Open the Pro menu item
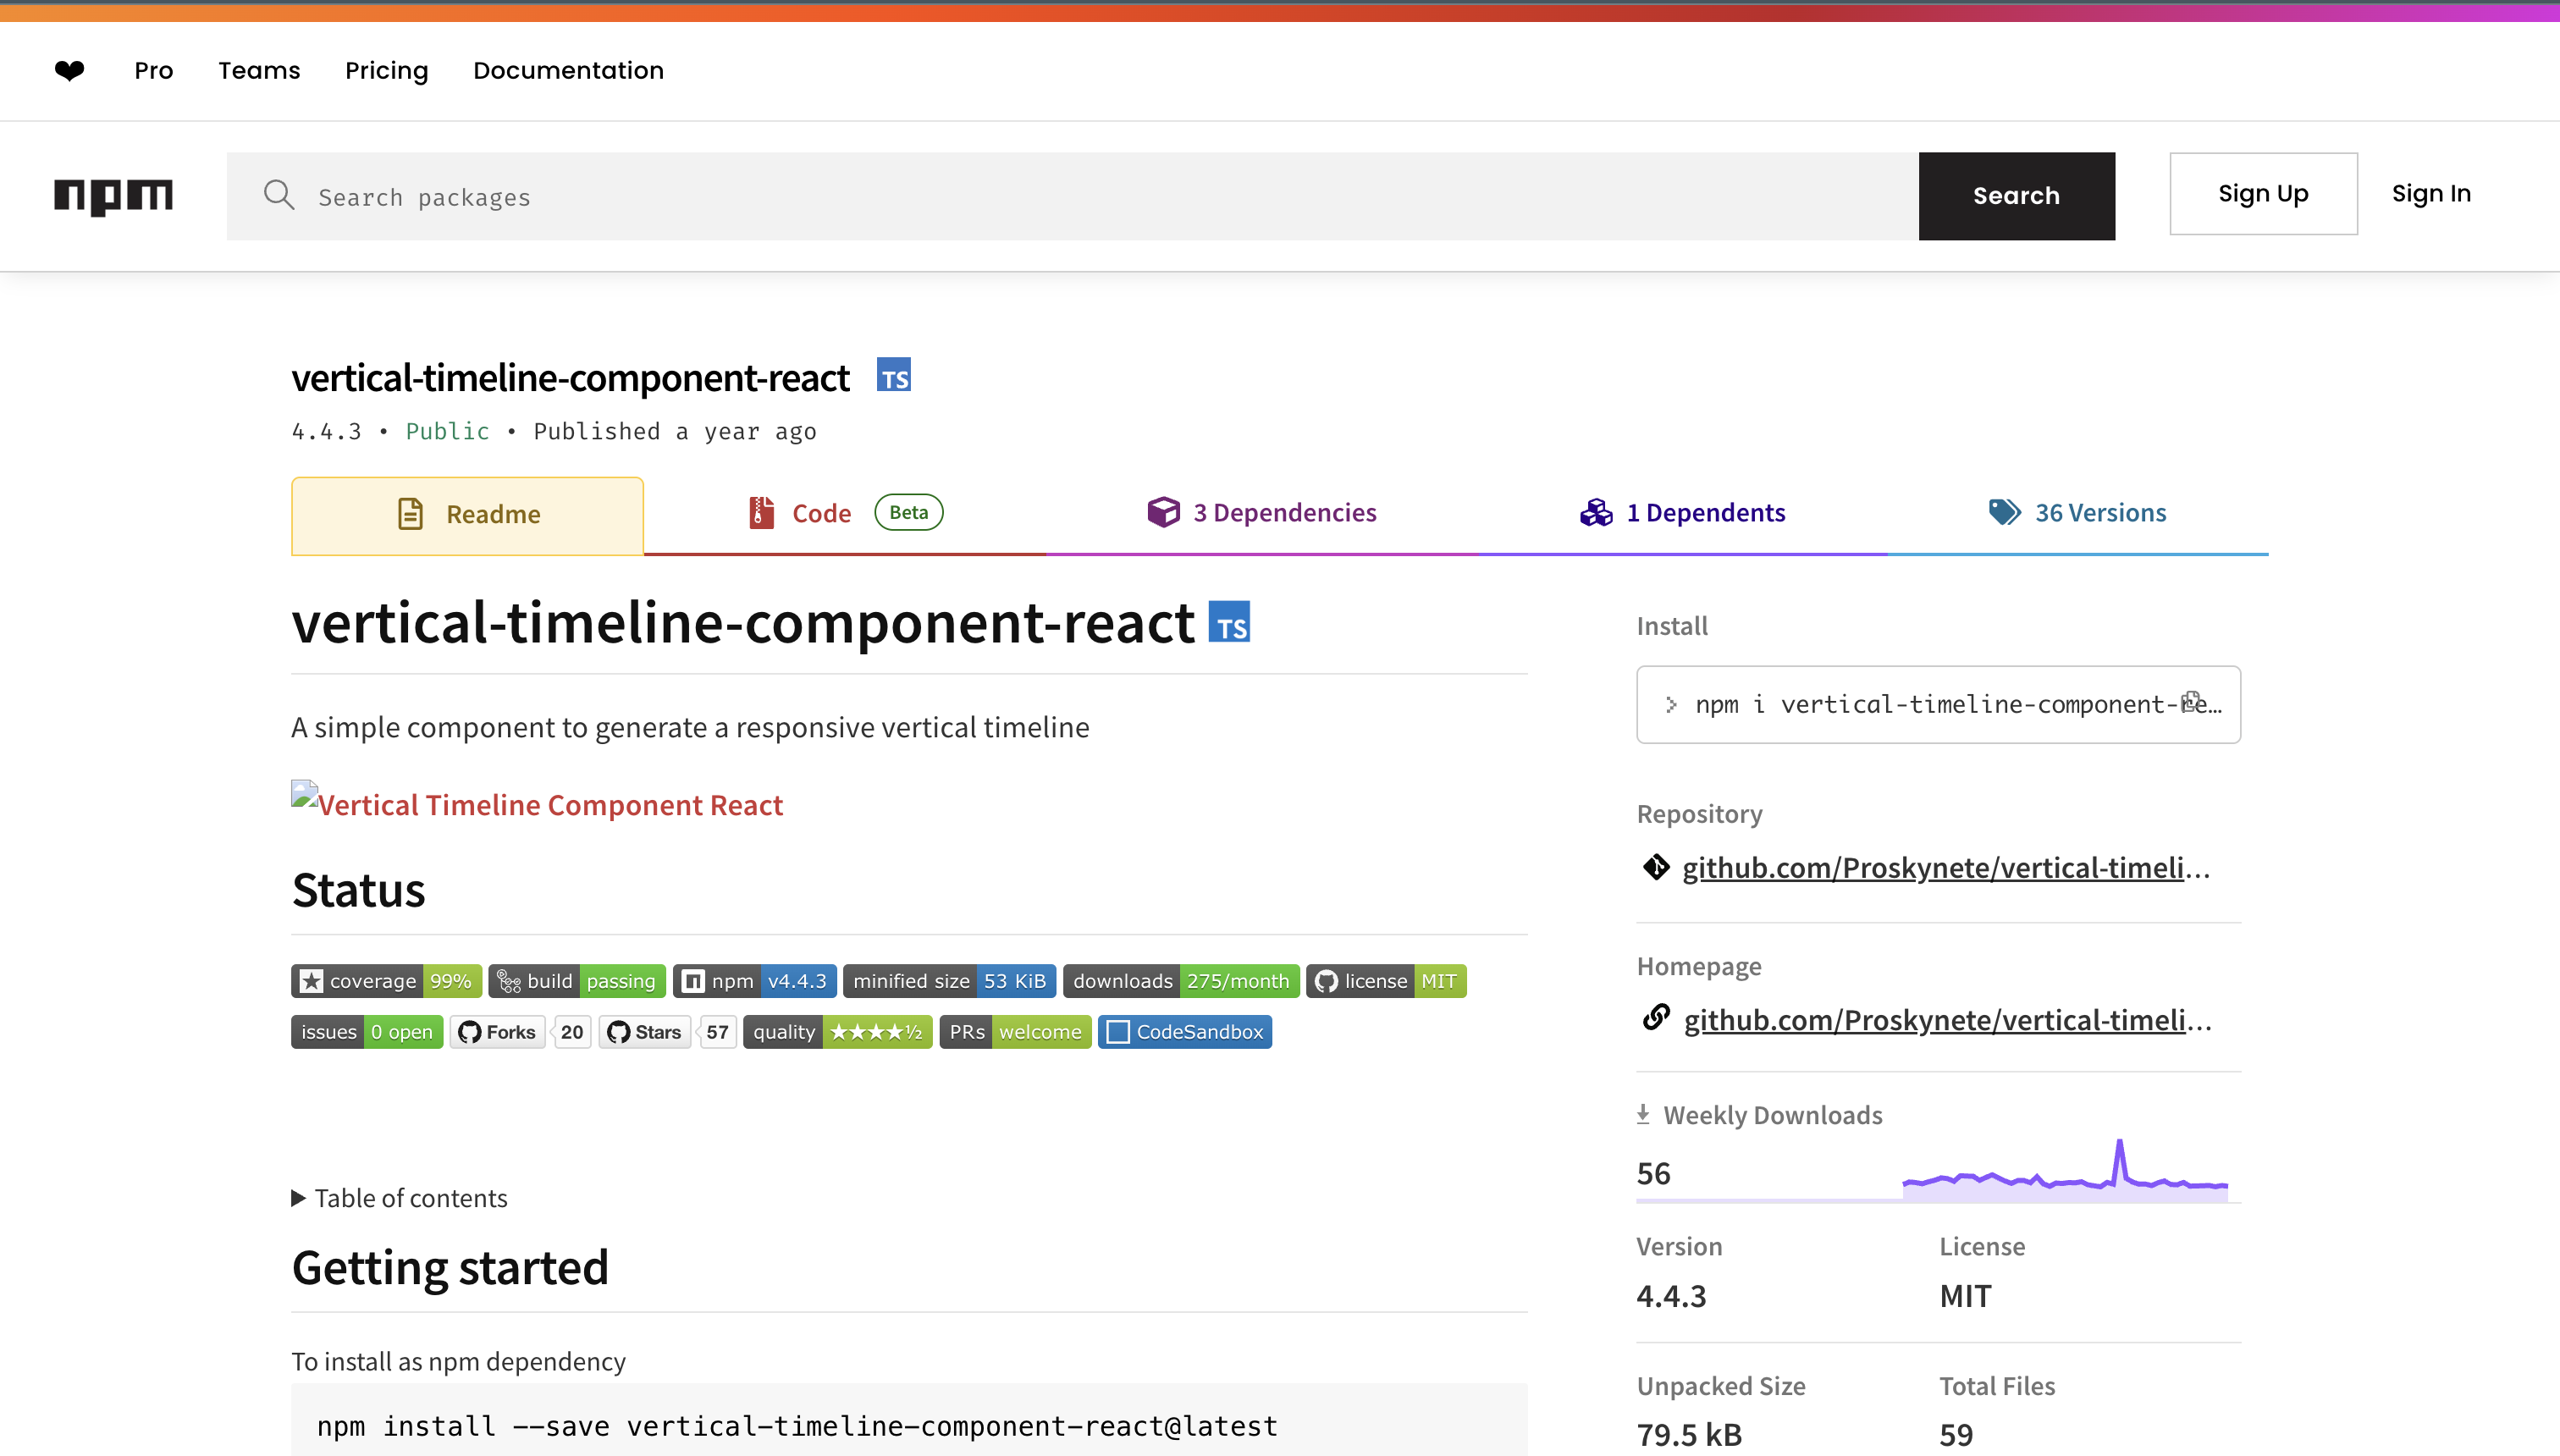The height and width of the screenshot is (1456, 2560). pos(154,70)
